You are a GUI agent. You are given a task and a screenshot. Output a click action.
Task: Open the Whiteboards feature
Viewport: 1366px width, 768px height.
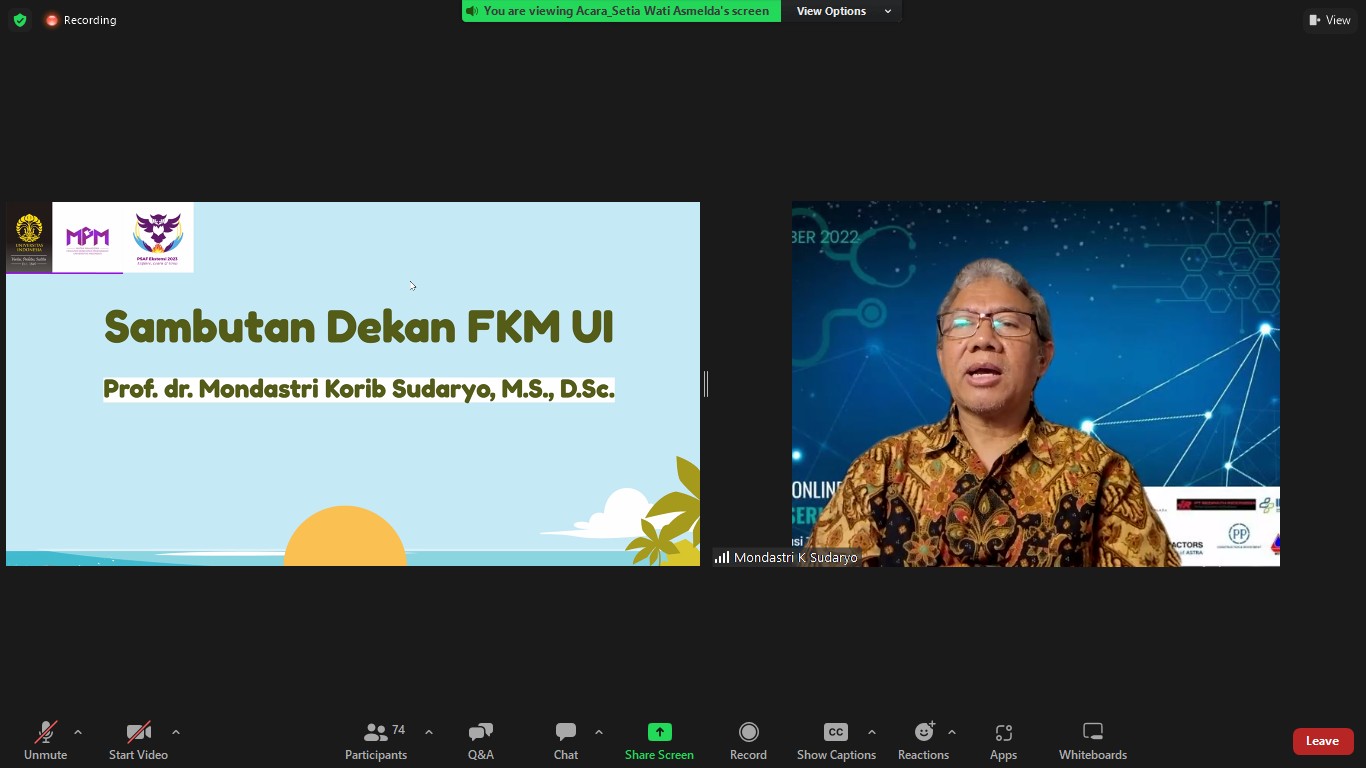(x=1091, y=740)
